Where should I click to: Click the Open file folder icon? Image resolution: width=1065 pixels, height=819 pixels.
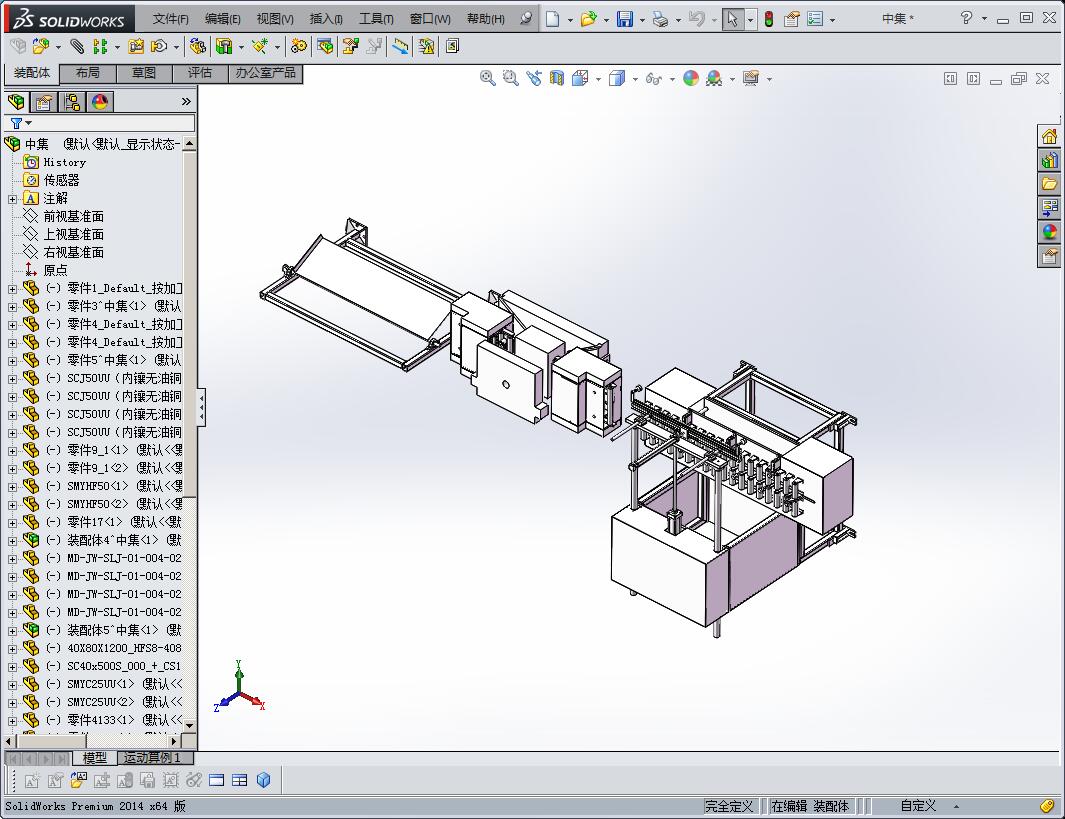pyautogui.click(x=588, y=19)
